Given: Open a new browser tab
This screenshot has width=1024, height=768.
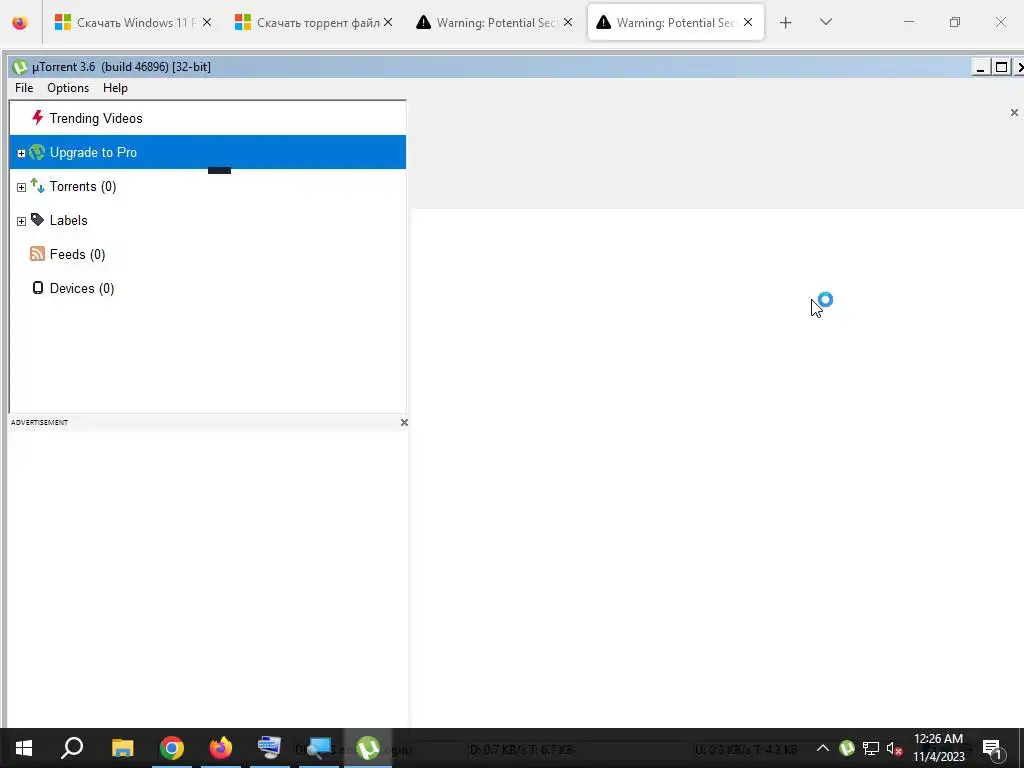Looking at the screenshot, I should [x=786, y=23].
